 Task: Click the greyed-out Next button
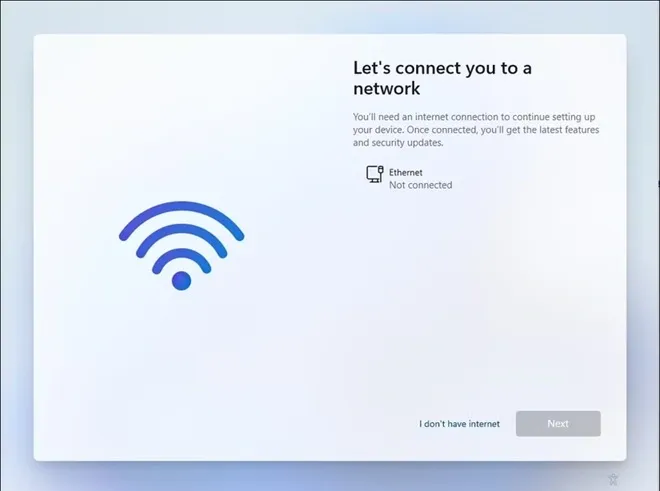pos(558,424)
